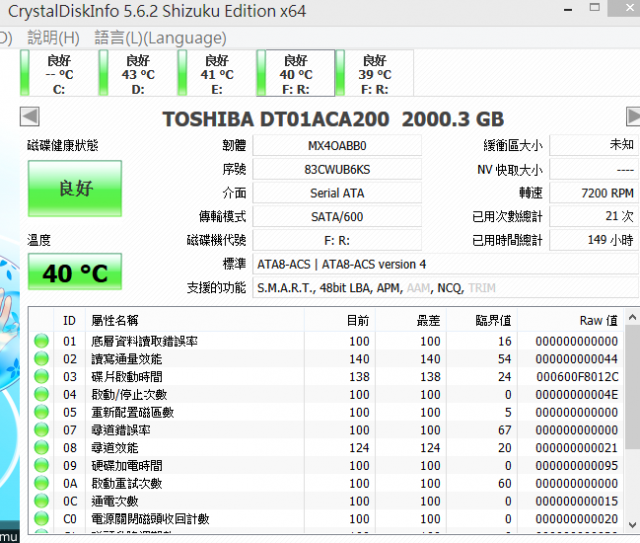Click the 臨界值 column header
Screen dimensions: 640x543
(482, 320)
